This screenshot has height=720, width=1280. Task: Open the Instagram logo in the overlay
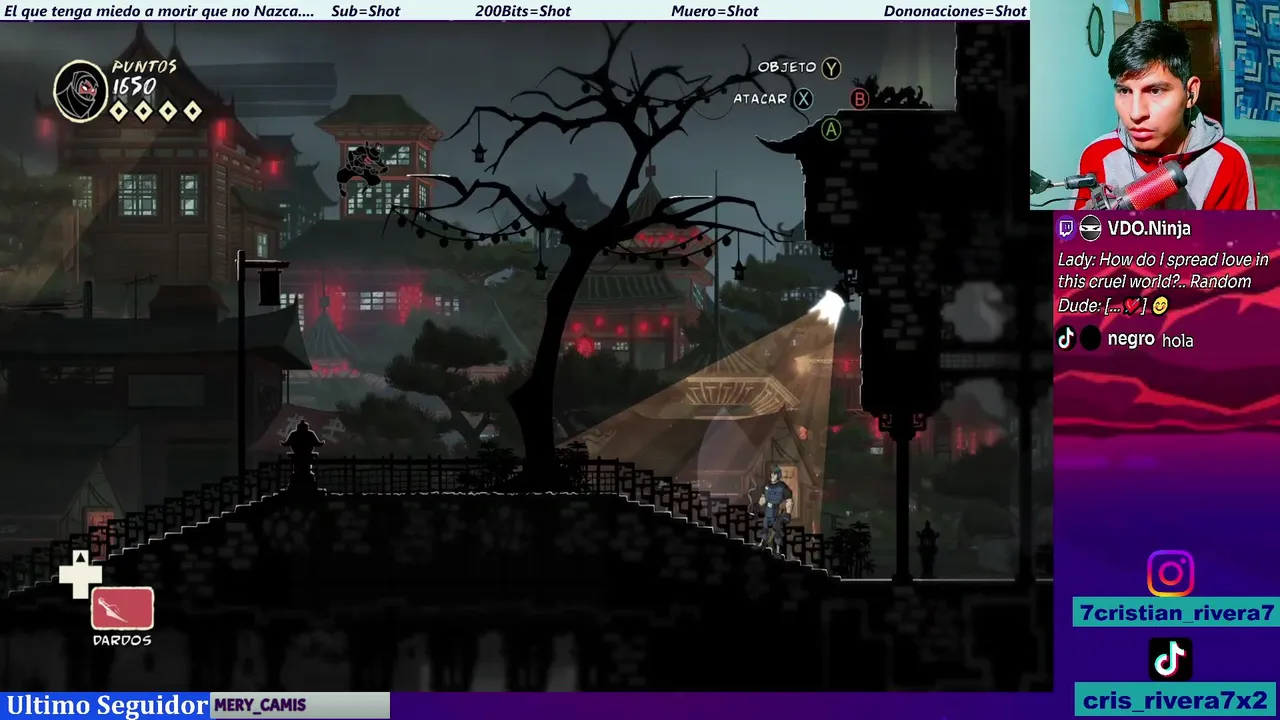click(x=1170, y=574)
